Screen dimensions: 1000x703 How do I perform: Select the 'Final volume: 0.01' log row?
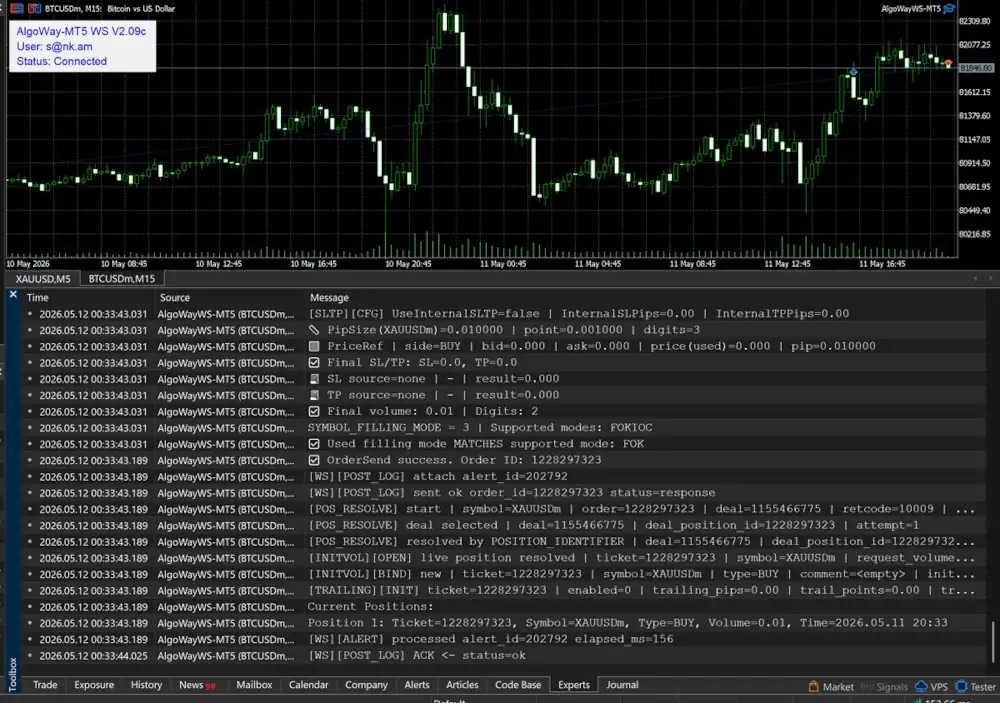[x=504, y=411]
